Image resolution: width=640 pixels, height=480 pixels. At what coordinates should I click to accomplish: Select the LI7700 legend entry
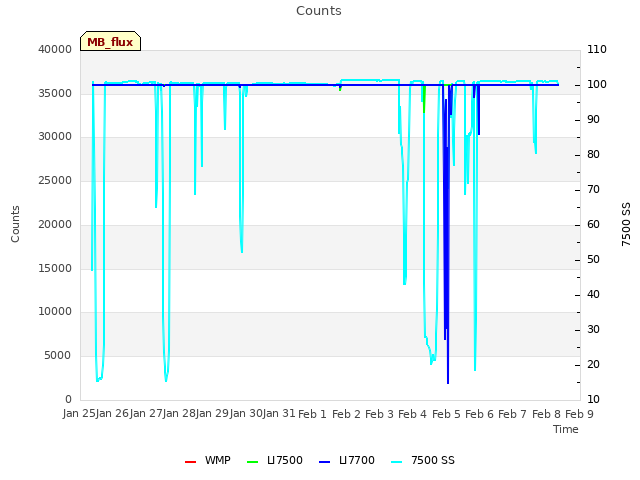[x=347, y=460]
